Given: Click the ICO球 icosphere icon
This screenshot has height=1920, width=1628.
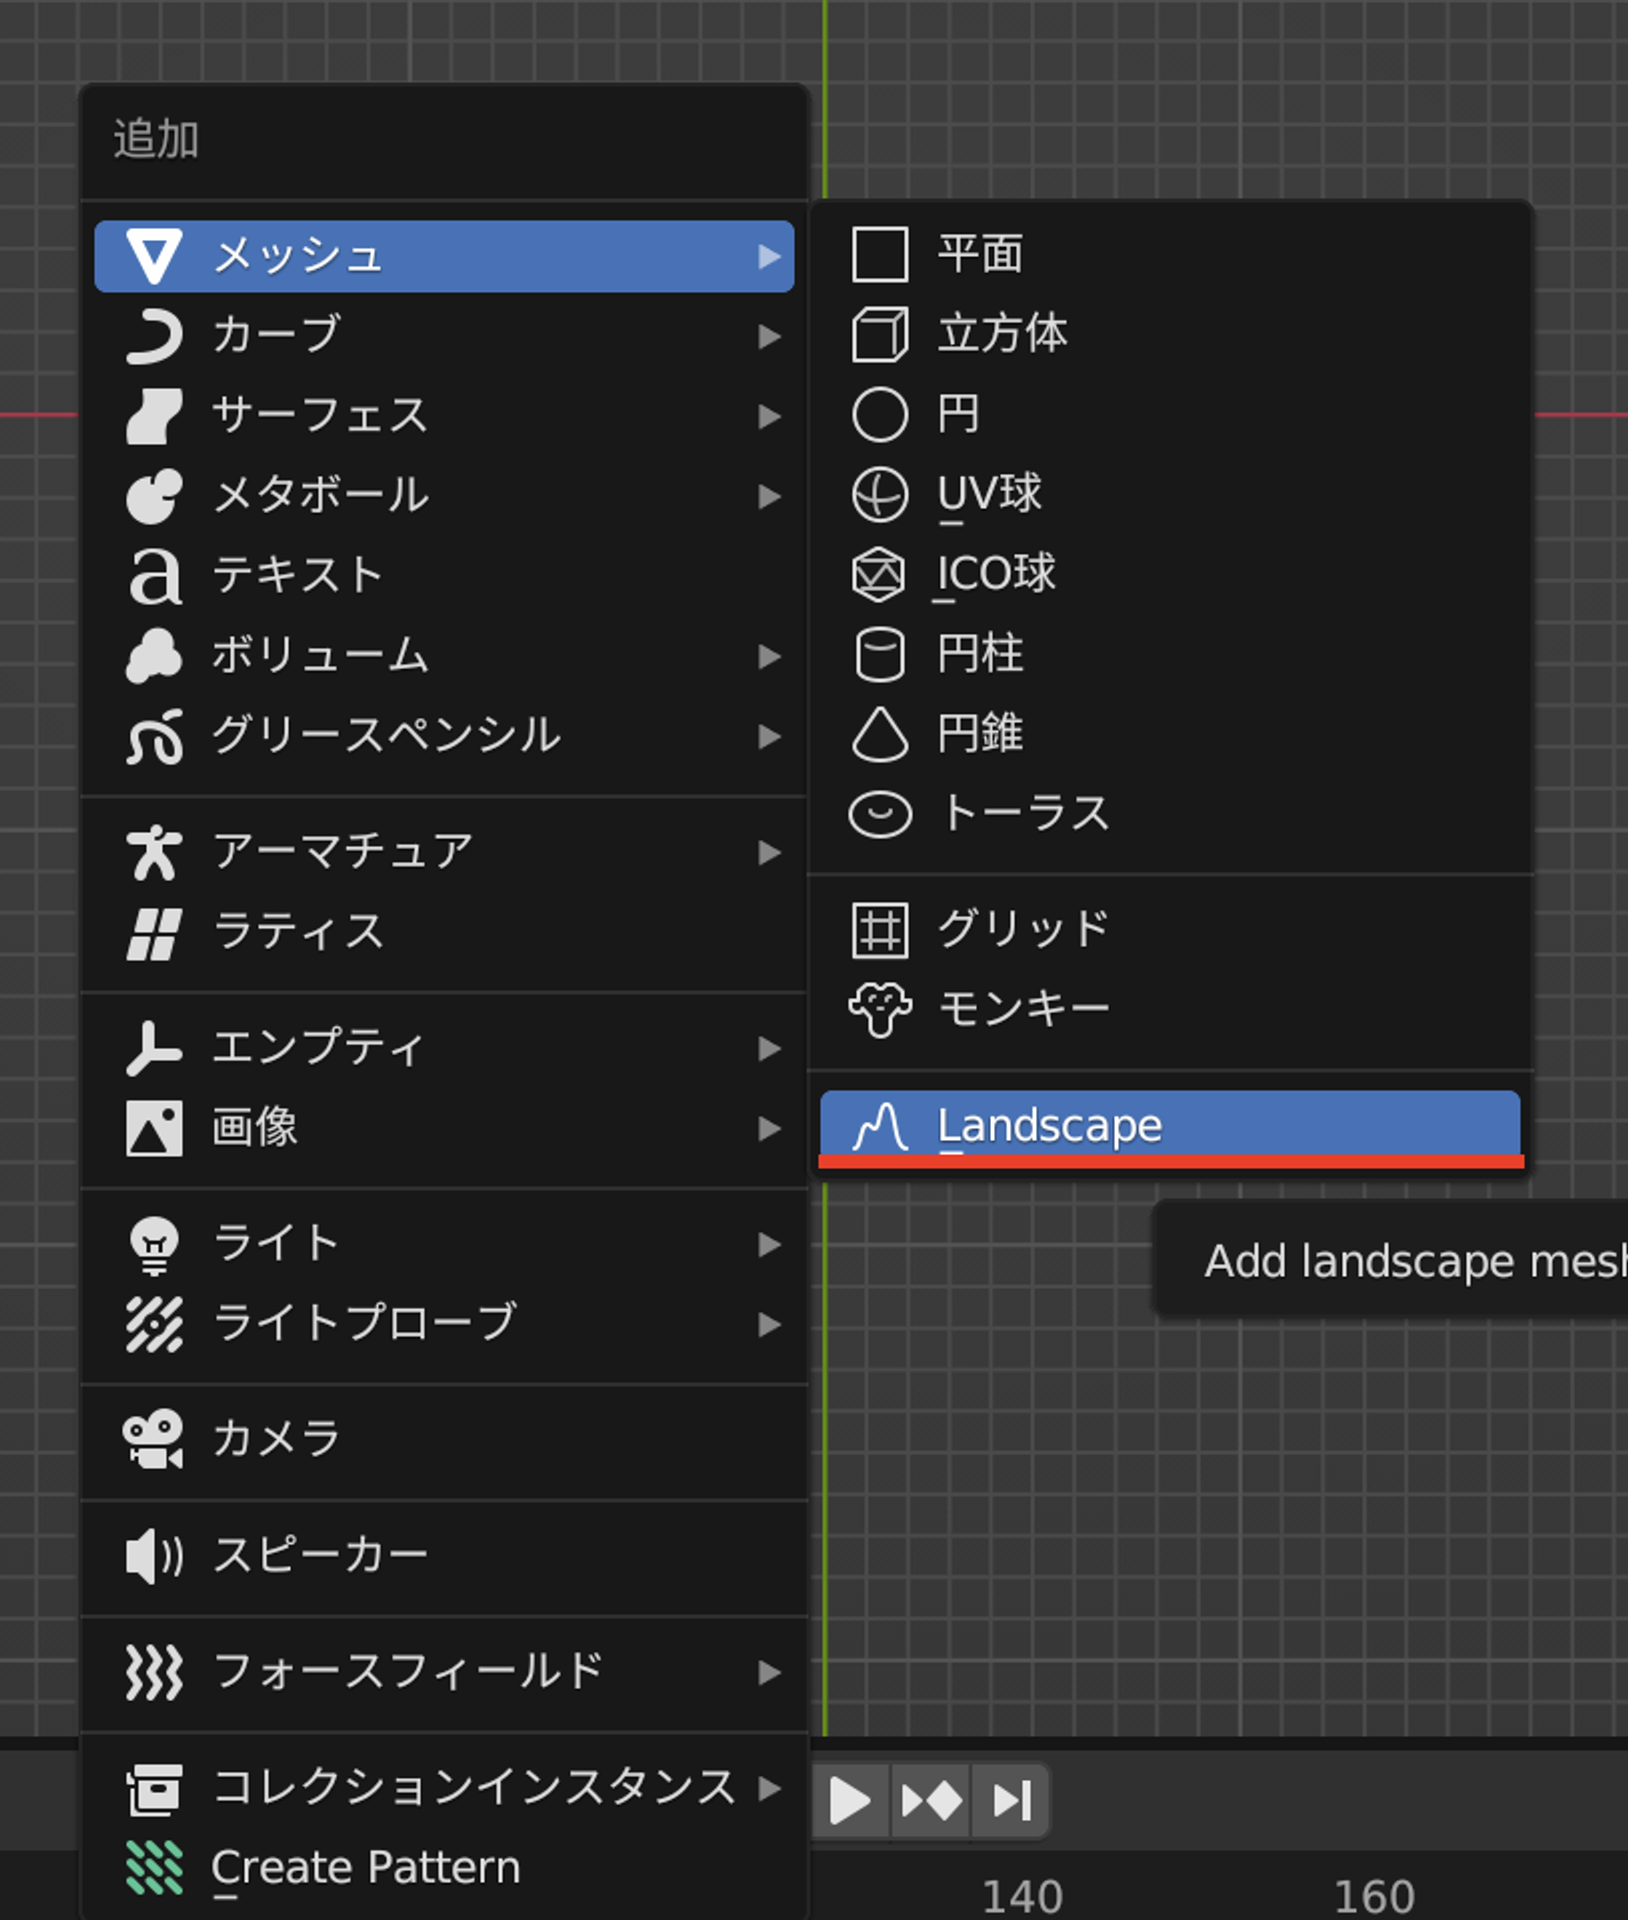Looking at the screenshot, I should pos(878,574).
